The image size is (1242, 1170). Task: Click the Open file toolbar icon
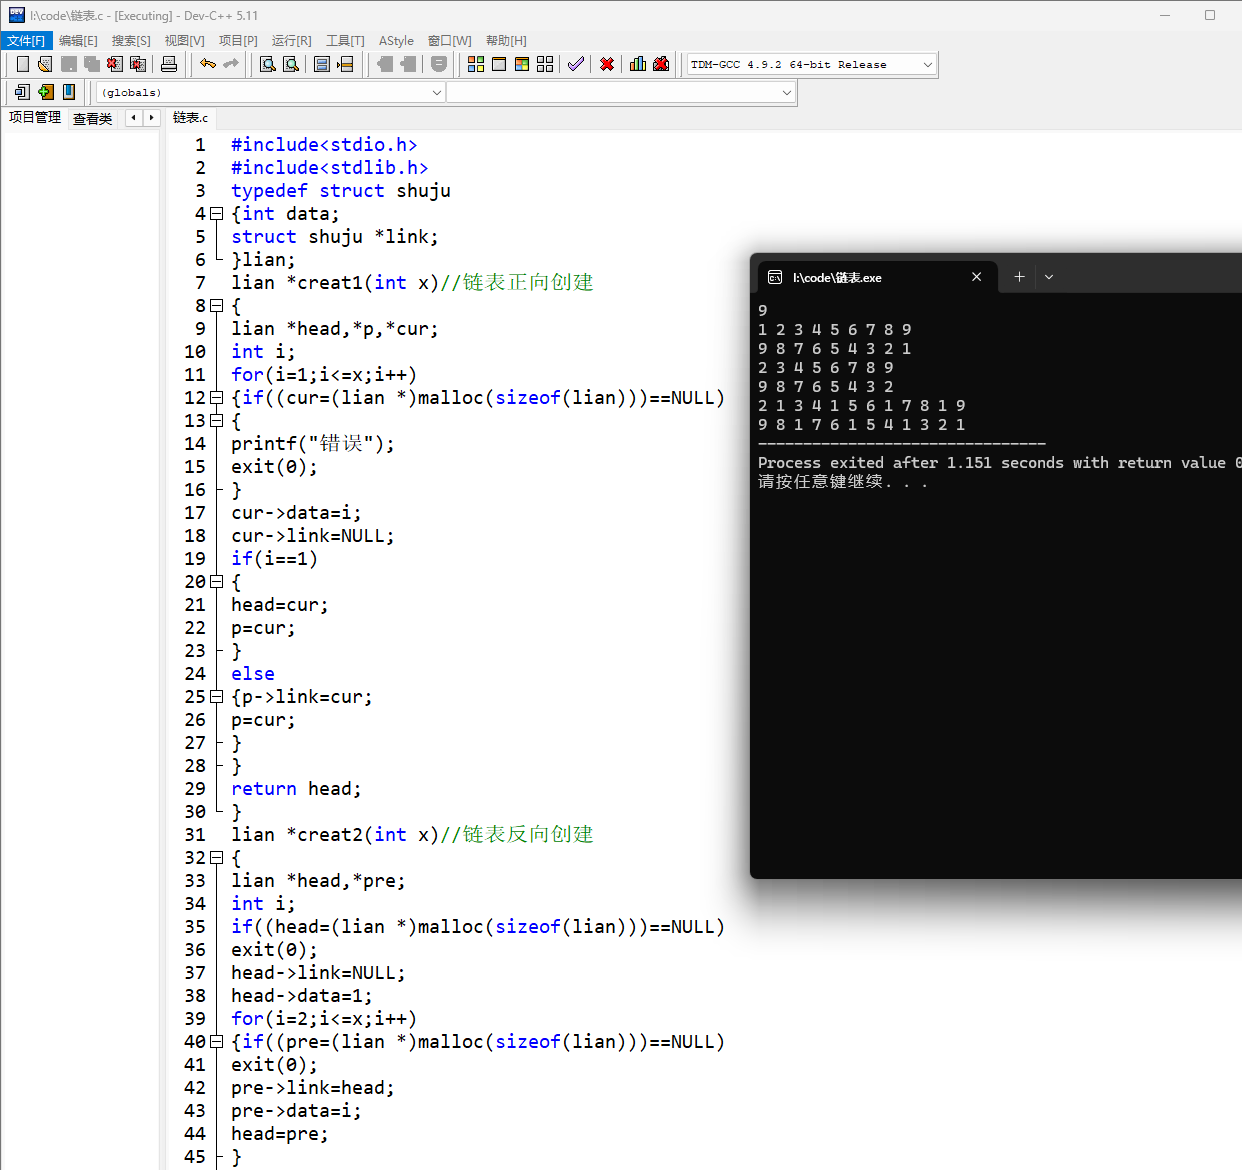coord(45,64)
